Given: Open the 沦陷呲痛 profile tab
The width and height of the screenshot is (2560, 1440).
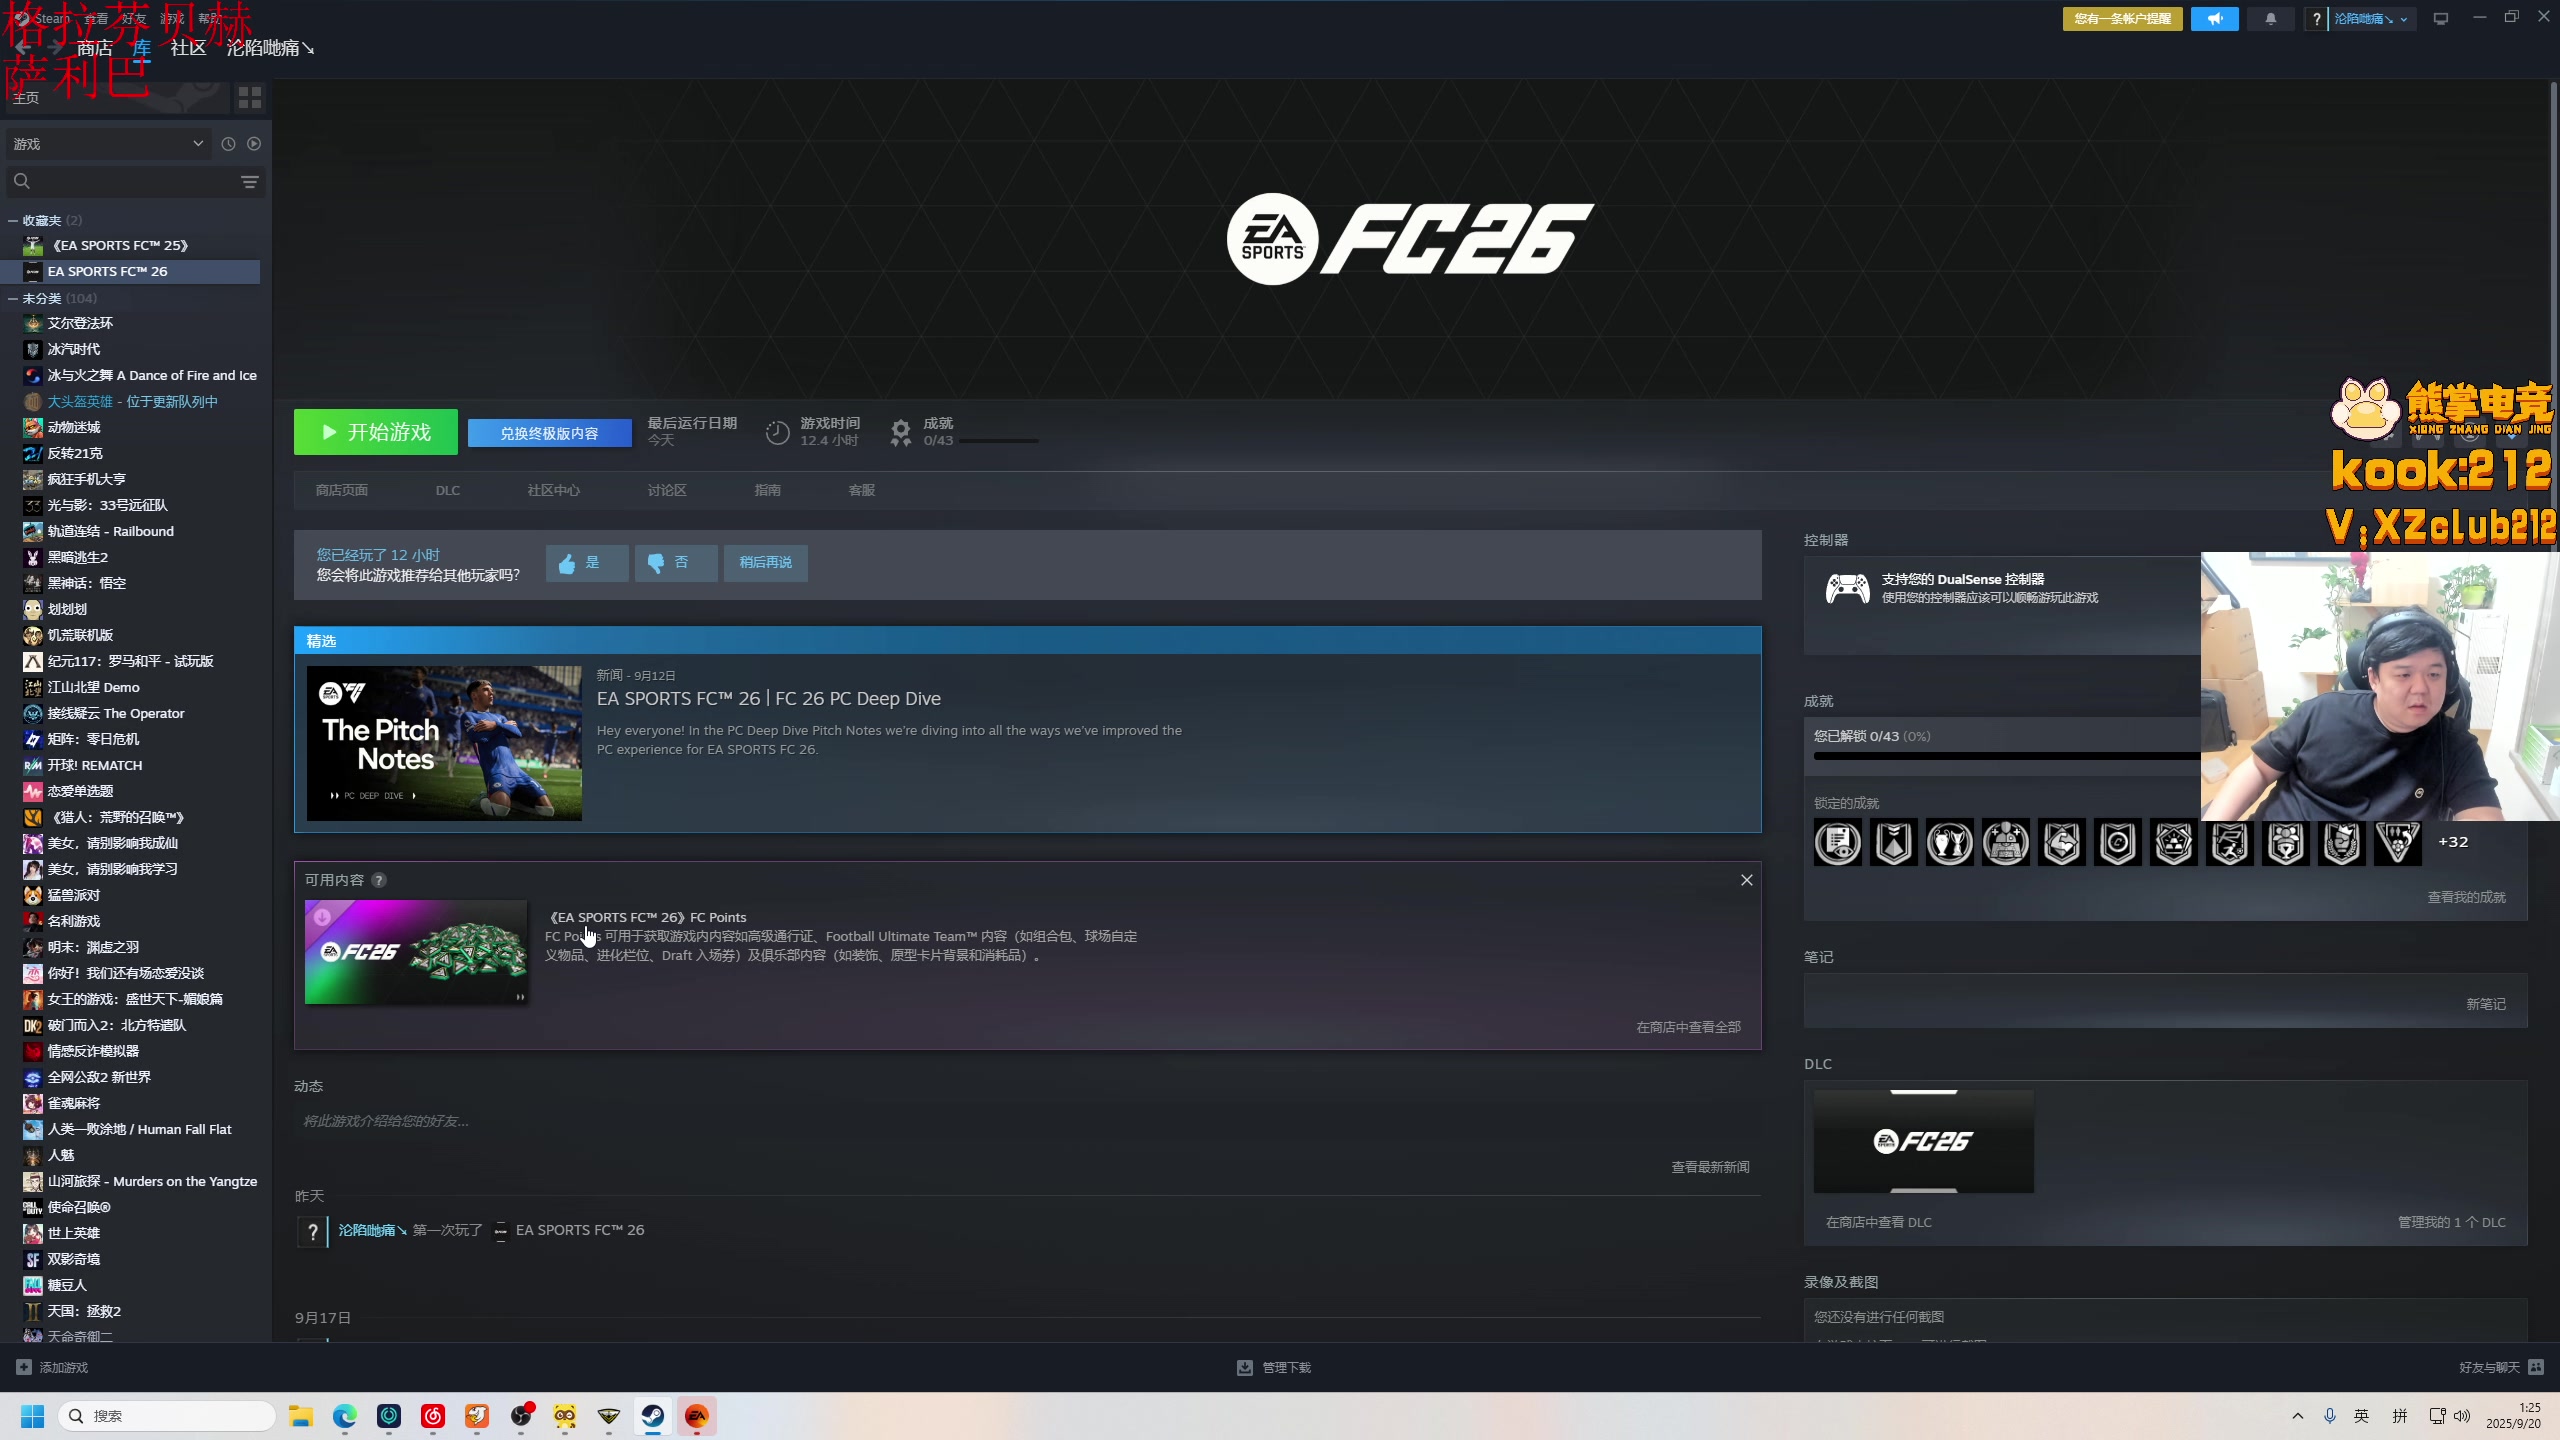Looking at the screenshot, I should pos(270,48).
